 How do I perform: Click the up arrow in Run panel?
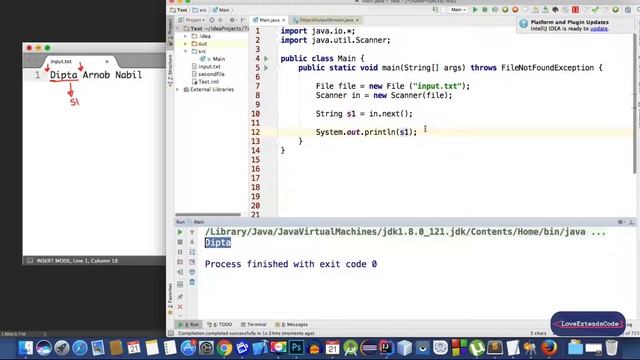click(x=192, y=232)
